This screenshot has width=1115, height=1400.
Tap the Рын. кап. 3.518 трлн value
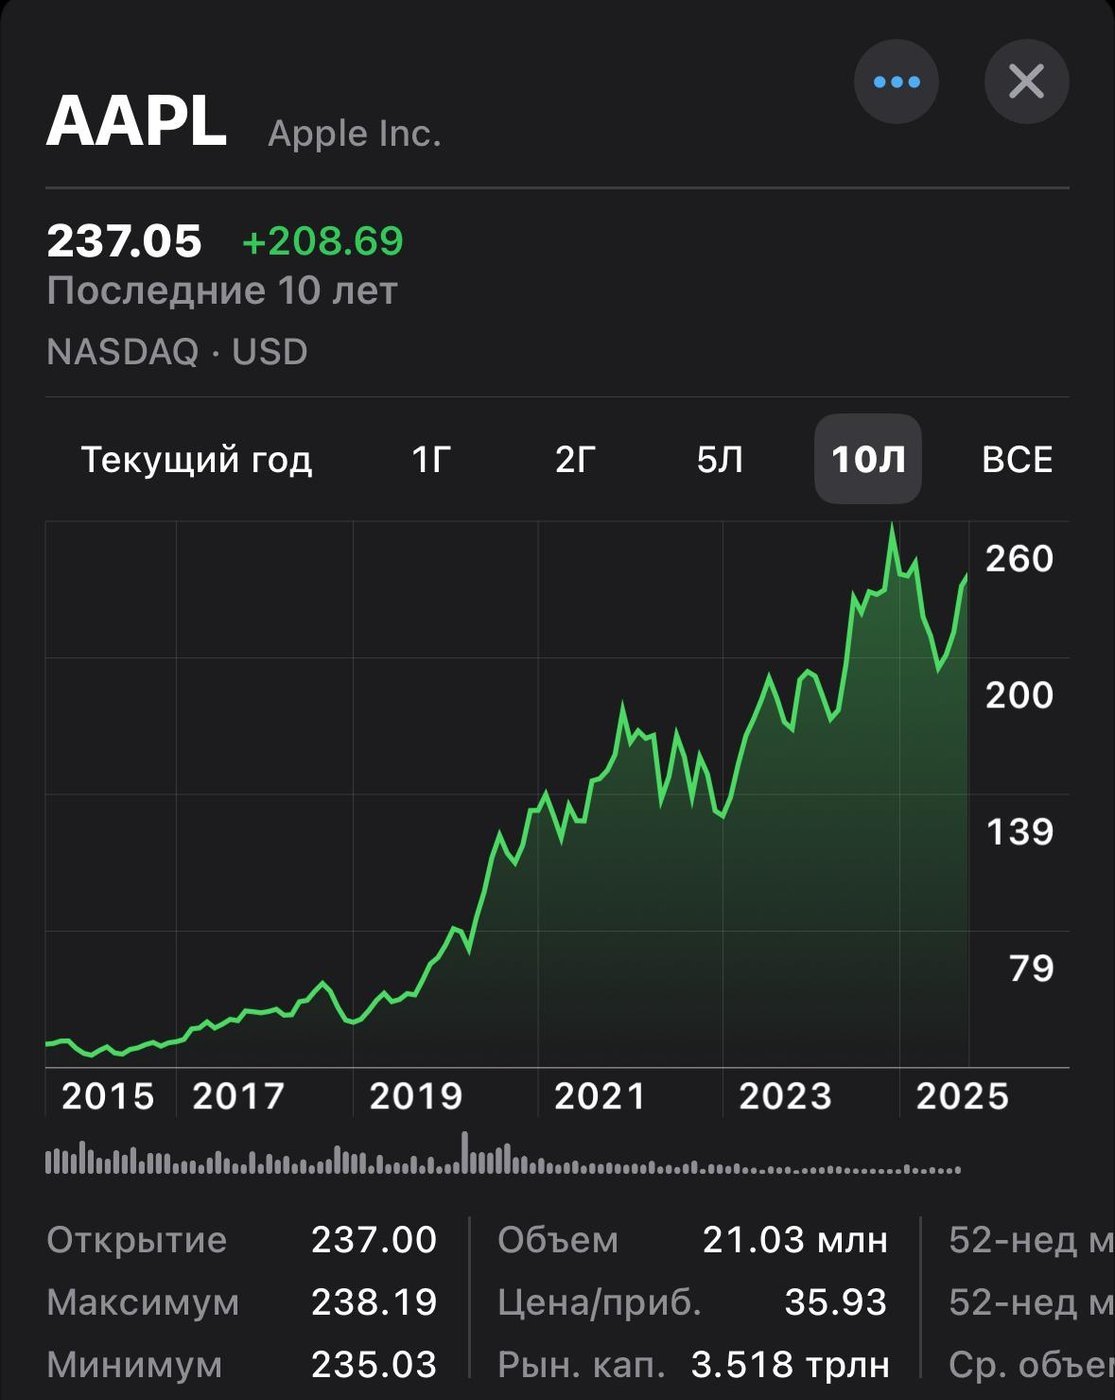[x=790, y=1364]
